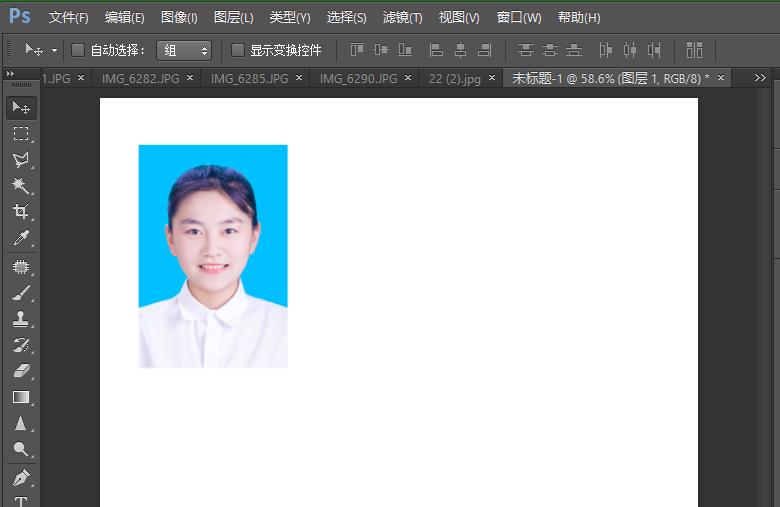The image size is (780, 507).
Task: Open the 文件(F) menu
Action: coord(69,17)
